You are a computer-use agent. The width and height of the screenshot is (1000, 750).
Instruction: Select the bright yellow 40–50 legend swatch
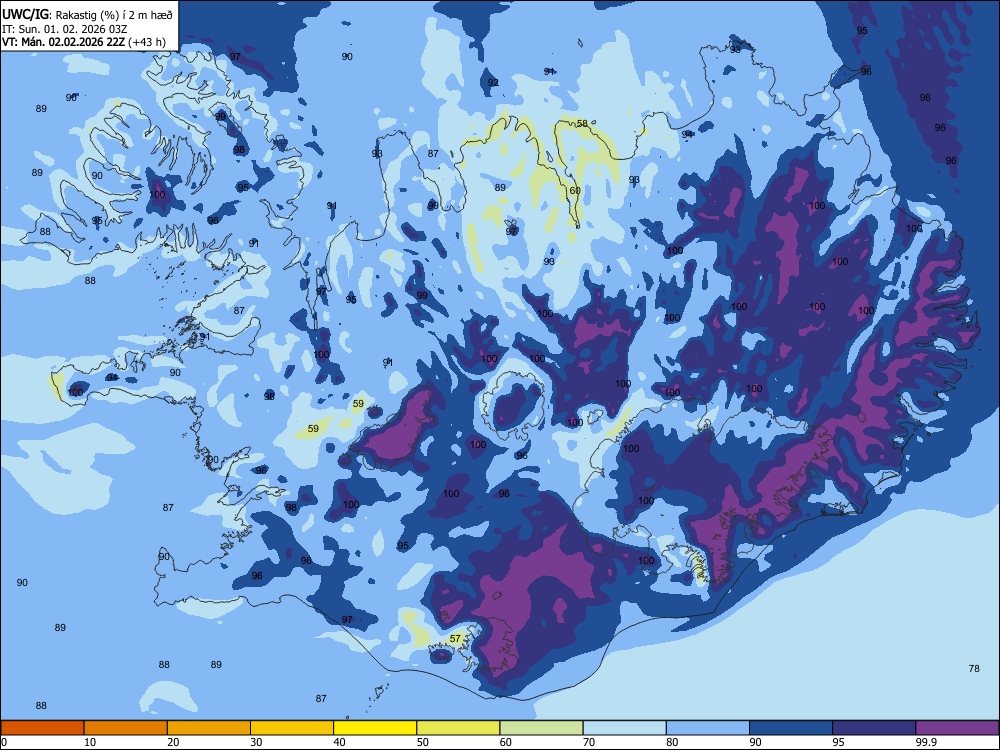tap(375, 728)
